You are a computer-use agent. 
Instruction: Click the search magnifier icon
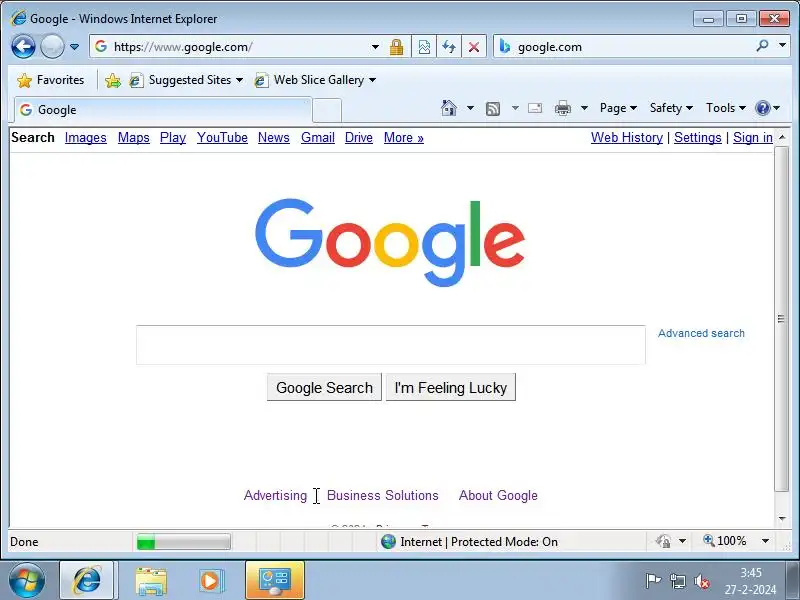coord(762,46)
